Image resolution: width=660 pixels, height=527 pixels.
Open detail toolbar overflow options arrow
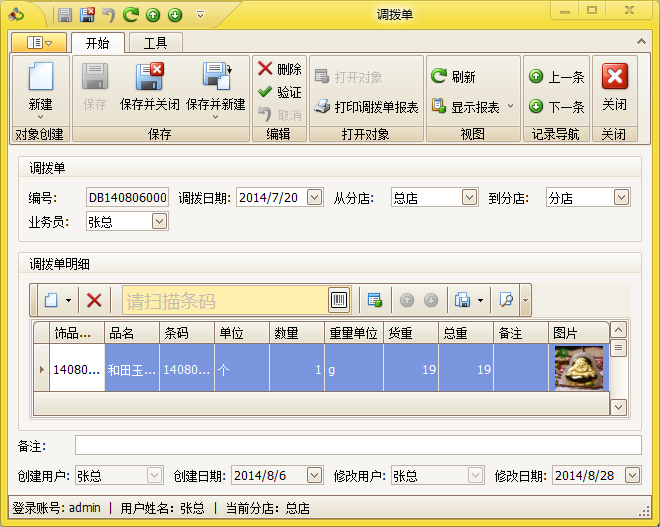tap(525, 300)
